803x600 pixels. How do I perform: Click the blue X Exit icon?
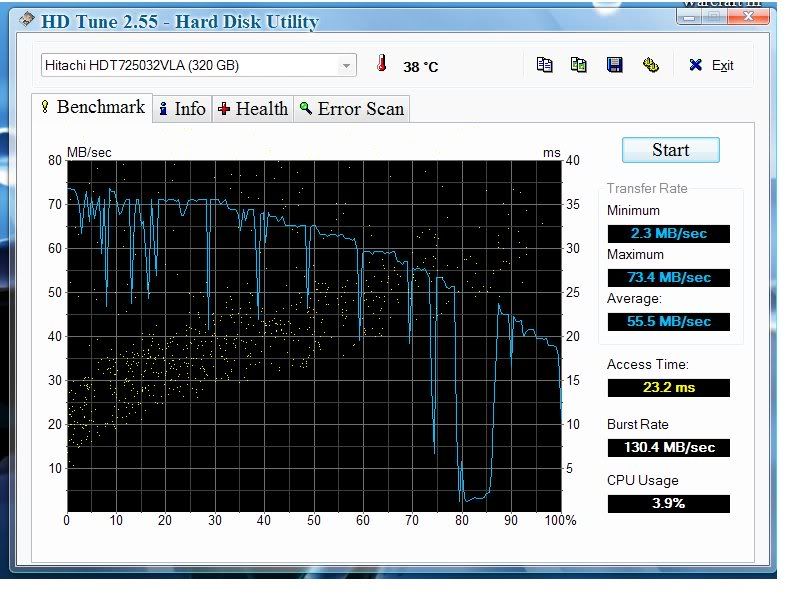click(x=695, y=65)
